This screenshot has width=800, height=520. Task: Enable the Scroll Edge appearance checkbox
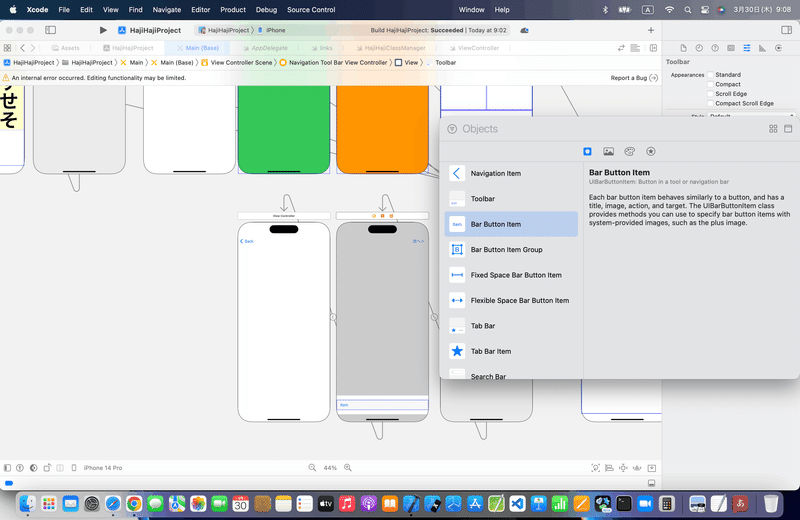coord(710,94)
